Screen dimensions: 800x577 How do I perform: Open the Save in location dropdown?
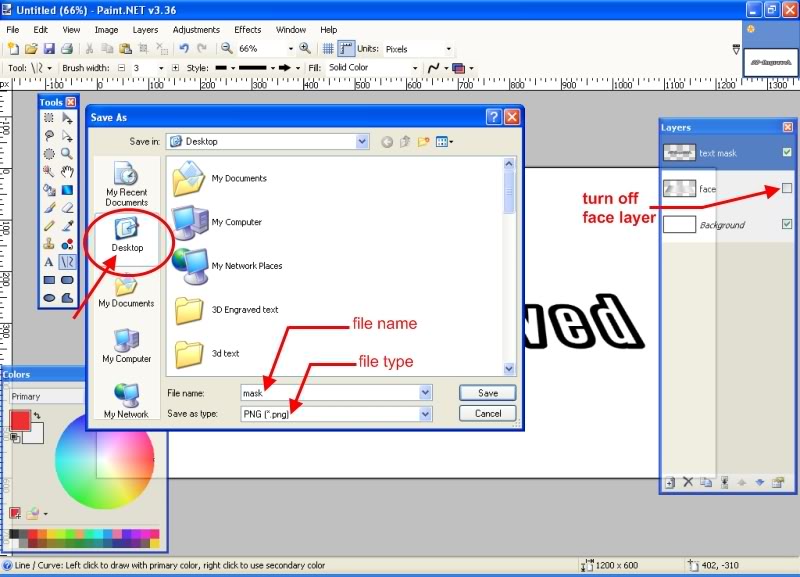click(x=362, y=142)
